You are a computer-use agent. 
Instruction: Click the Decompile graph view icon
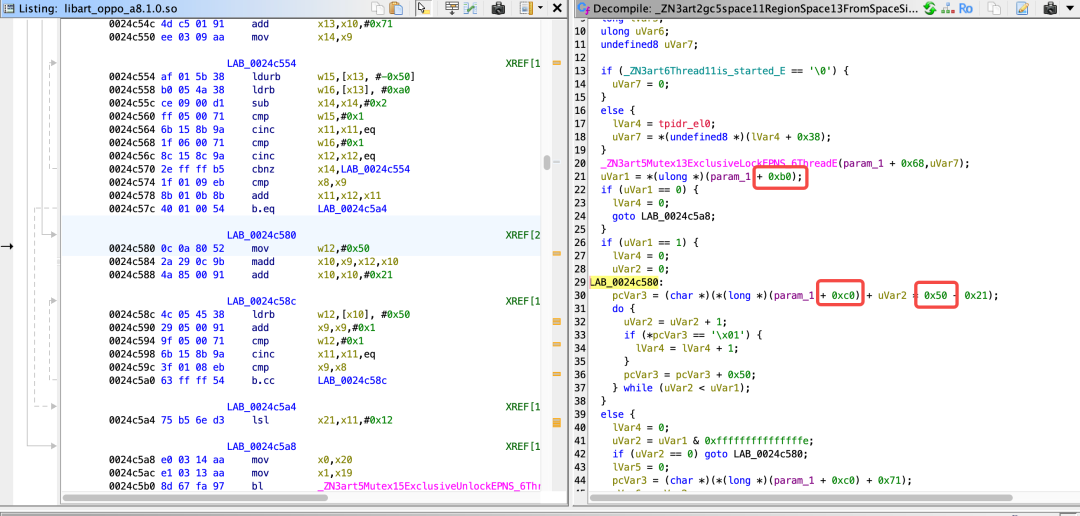[x=946, y=8]
